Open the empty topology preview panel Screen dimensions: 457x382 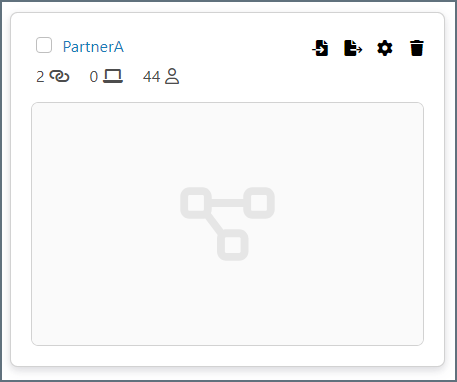pyautogui.click(x=227, y=224)
